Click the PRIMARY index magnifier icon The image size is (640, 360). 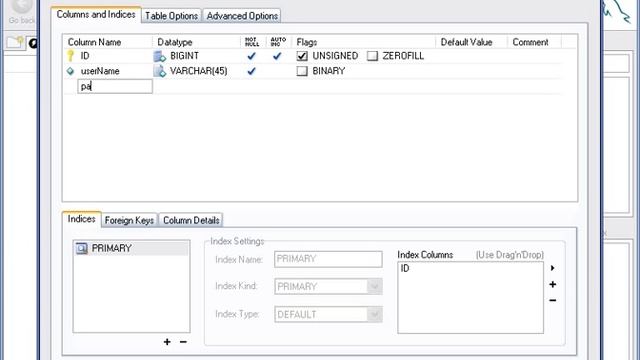[x=82, y=248]
